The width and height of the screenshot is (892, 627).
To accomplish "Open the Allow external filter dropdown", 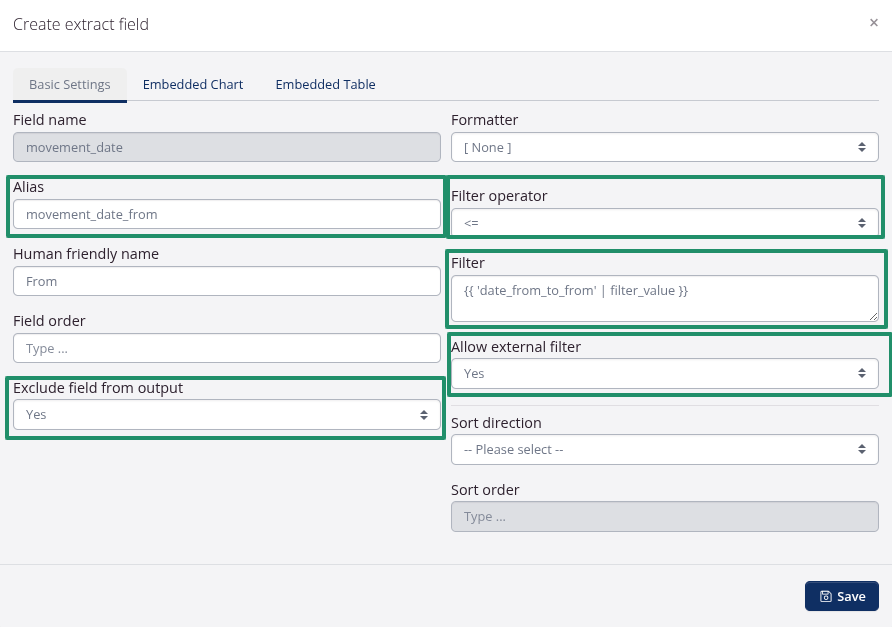I will [664, 373].
